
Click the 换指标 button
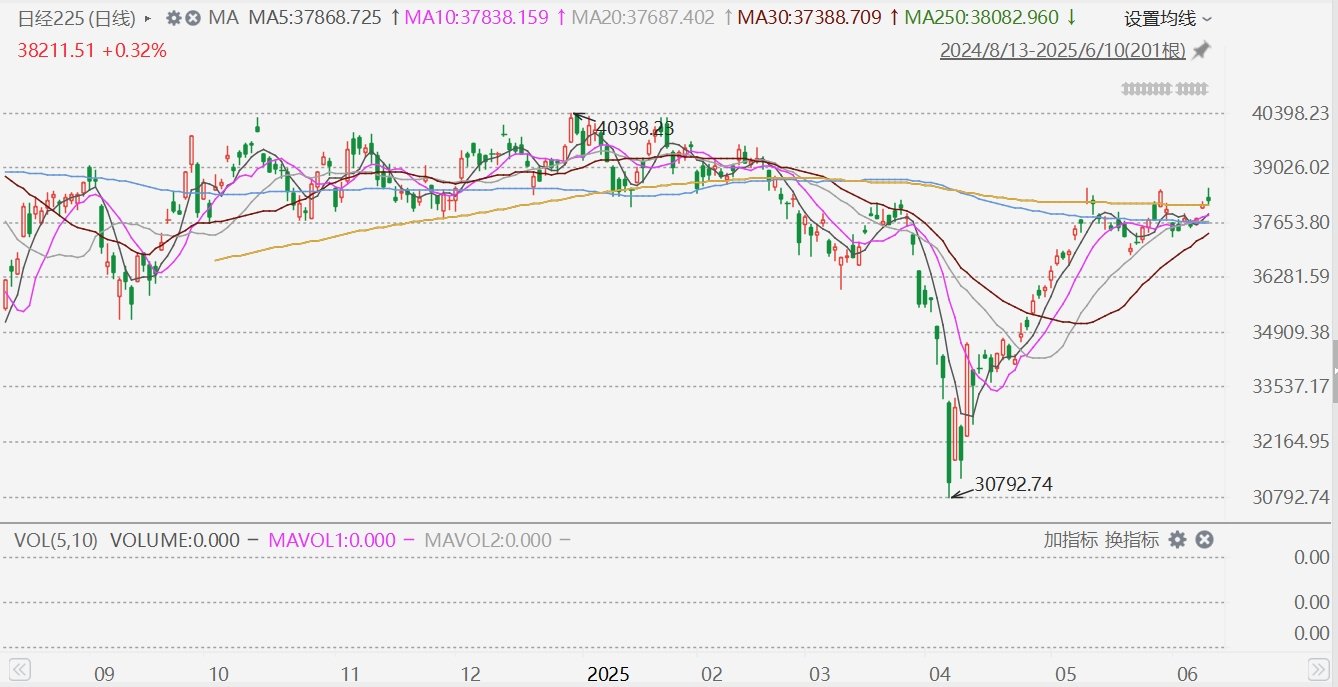[1131, 540]
